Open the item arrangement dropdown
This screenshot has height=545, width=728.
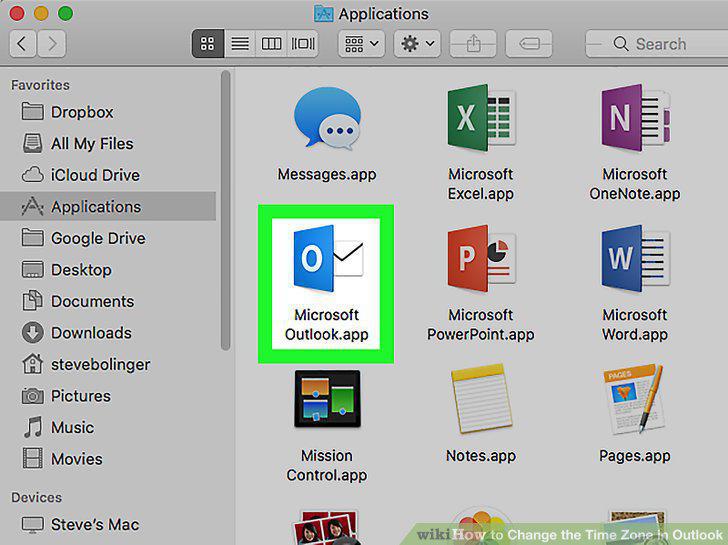tap(361, 44)
